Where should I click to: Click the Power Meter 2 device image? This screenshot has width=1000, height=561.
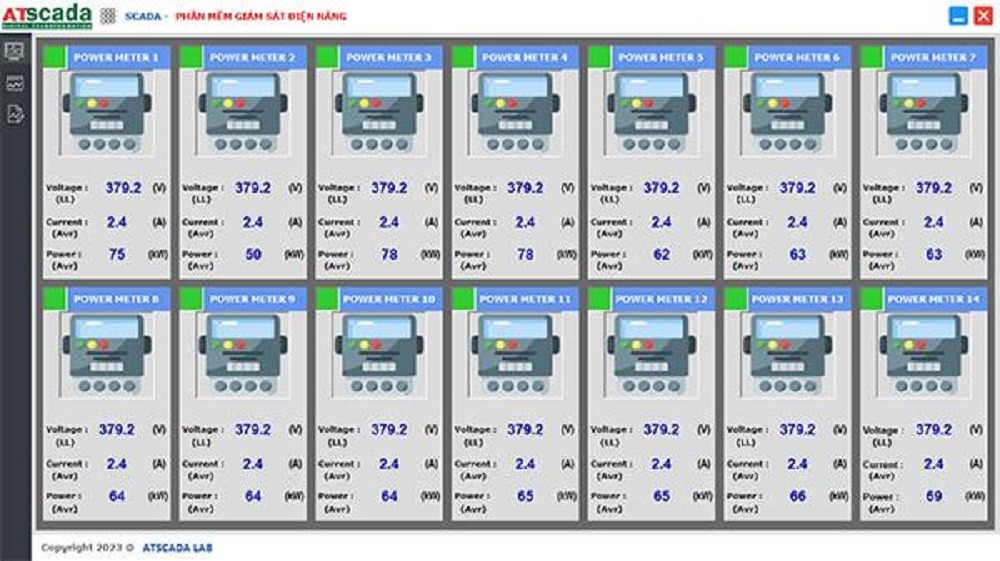(x=243, y=113)
